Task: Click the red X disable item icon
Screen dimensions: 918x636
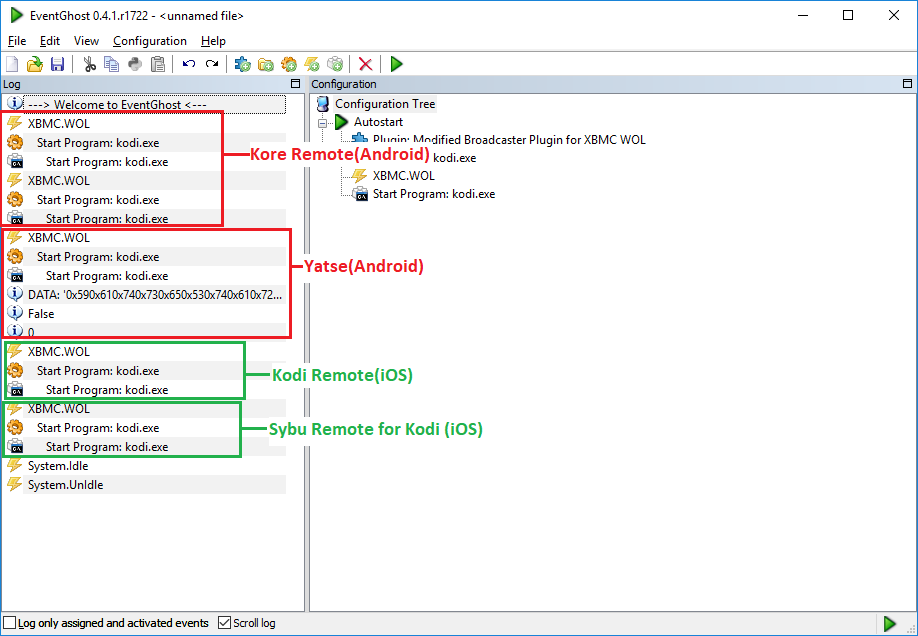Action: (x=365, y=64)
